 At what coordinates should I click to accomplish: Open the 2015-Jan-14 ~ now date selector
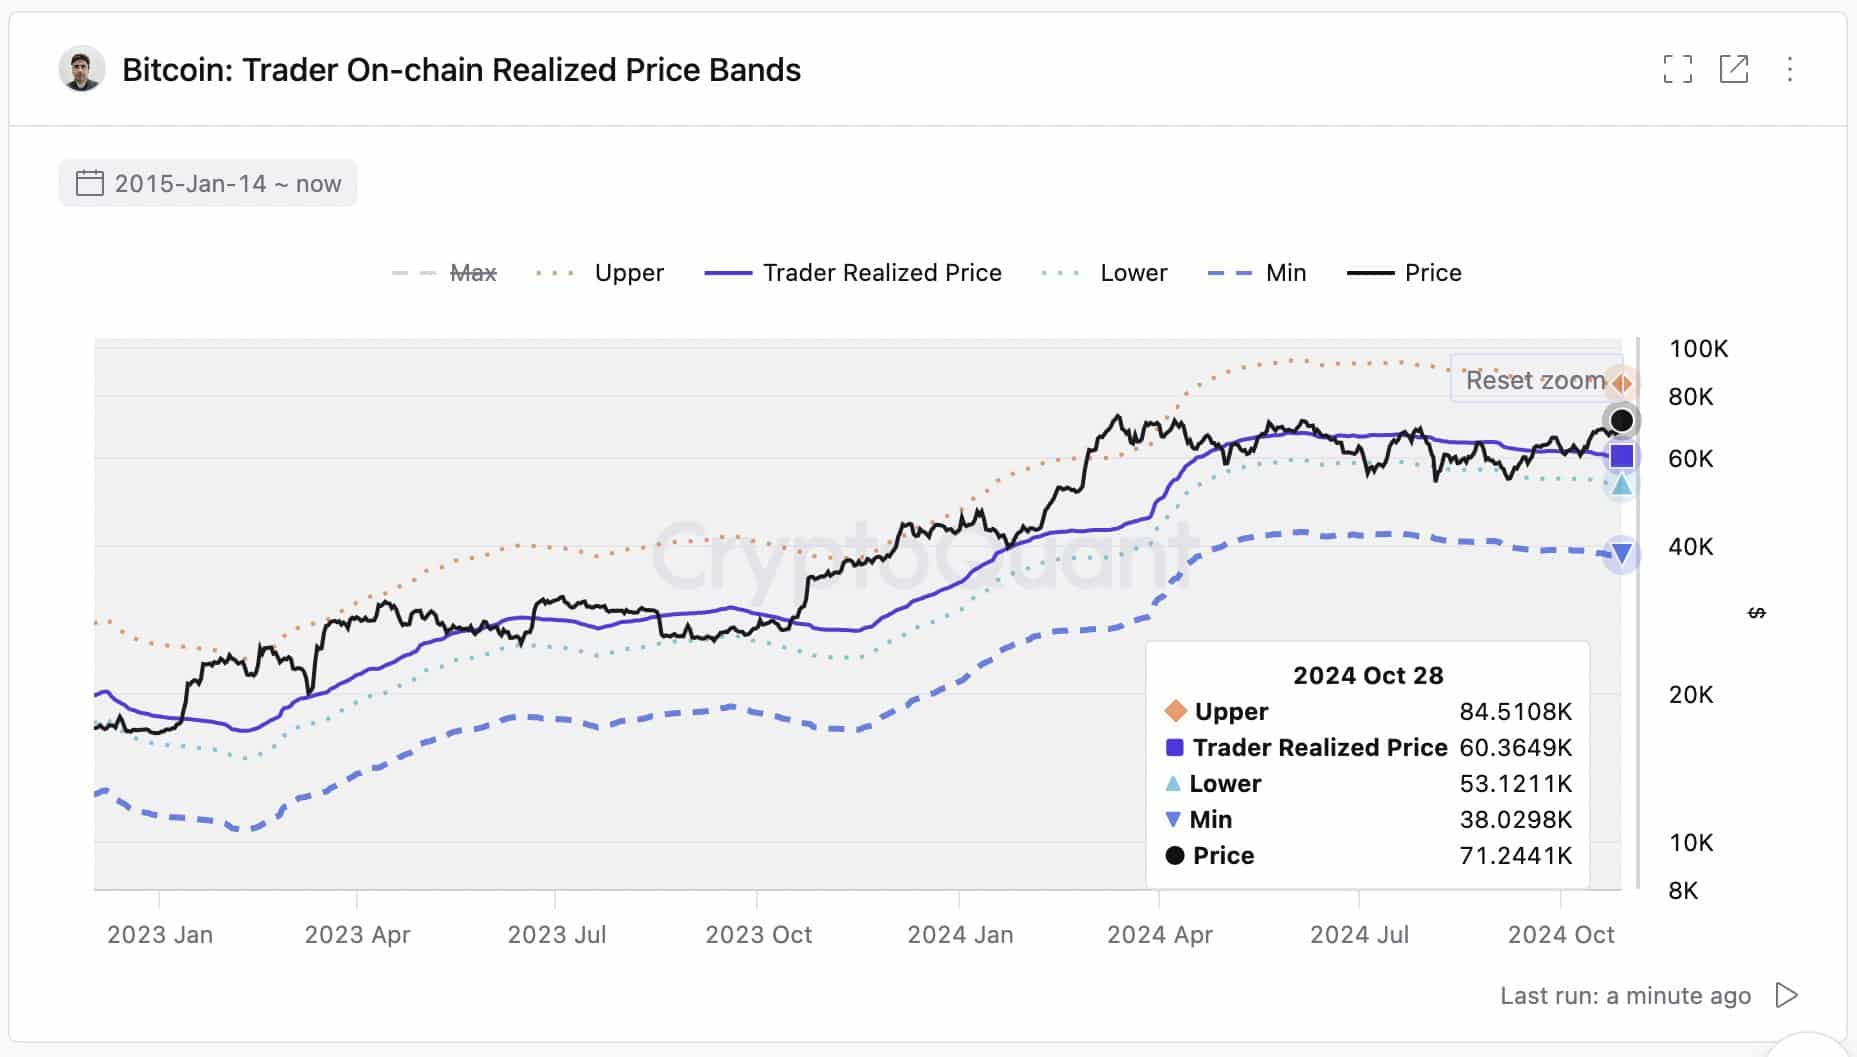207,183
